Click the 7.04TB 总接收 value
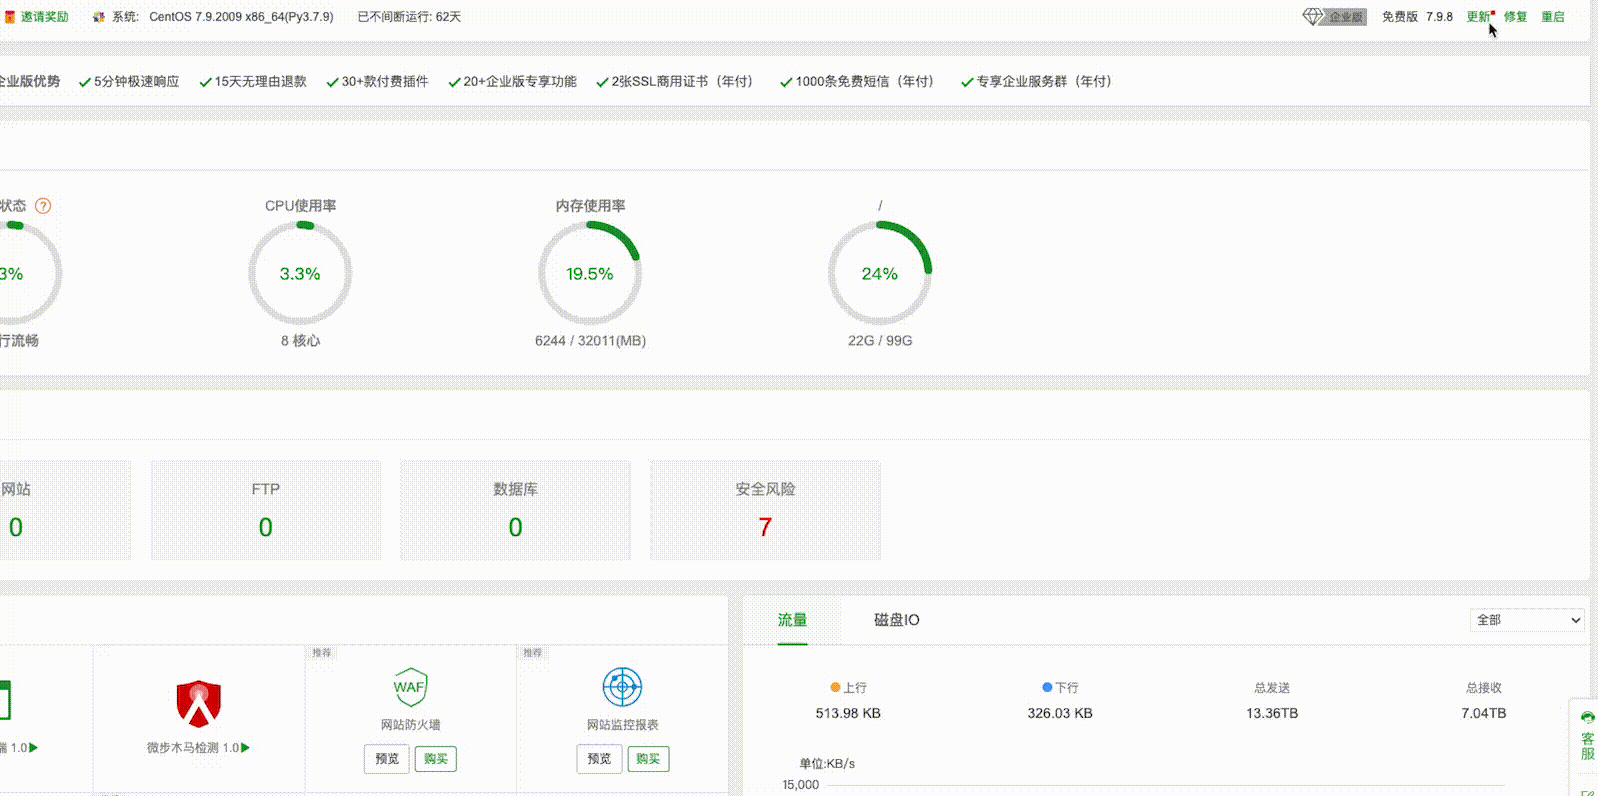Image resolution: width=1598 pixels, height=796 pixels. [1484, 713]
